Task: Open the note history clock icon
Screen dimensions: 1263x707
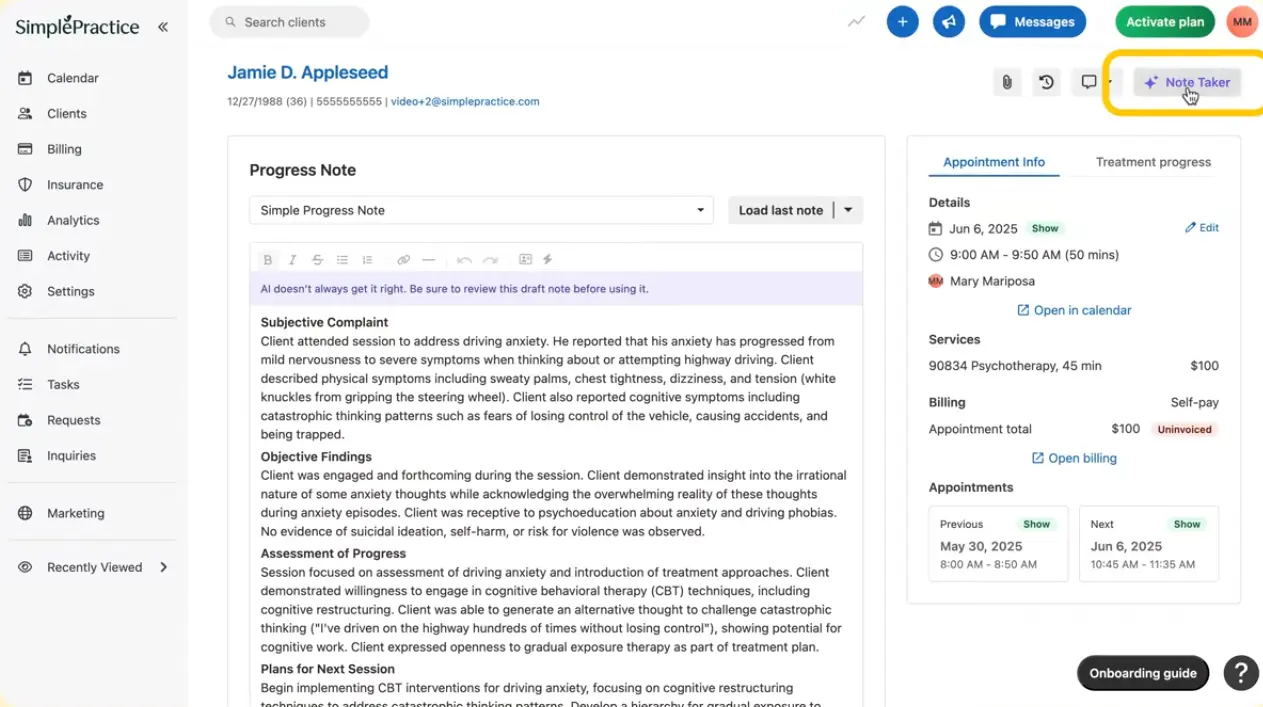Action: pyautogui.click(x=1047, y=82)
